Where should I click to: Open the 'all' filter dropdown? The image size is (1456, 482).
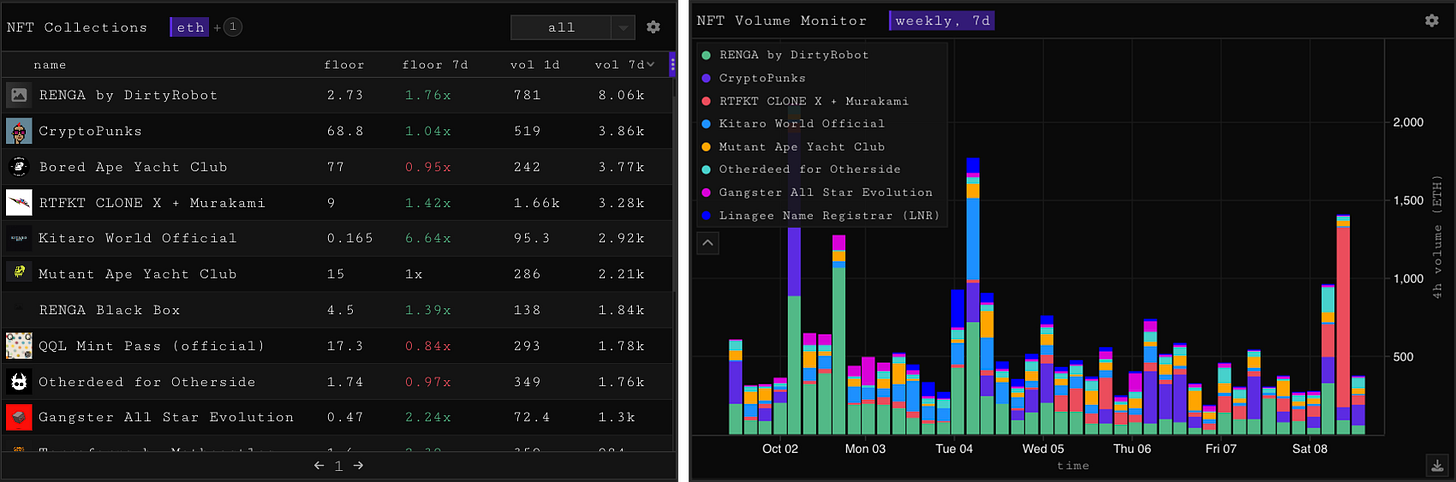click(572, 27)
